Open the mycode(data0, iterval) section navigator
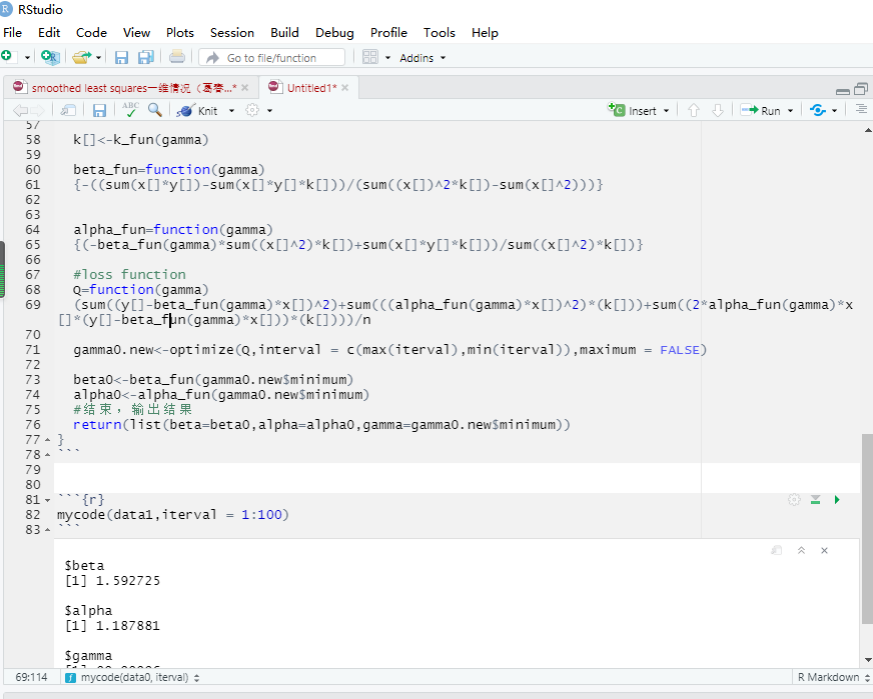Viewport: 873px width, 699px height. point(133,677)
